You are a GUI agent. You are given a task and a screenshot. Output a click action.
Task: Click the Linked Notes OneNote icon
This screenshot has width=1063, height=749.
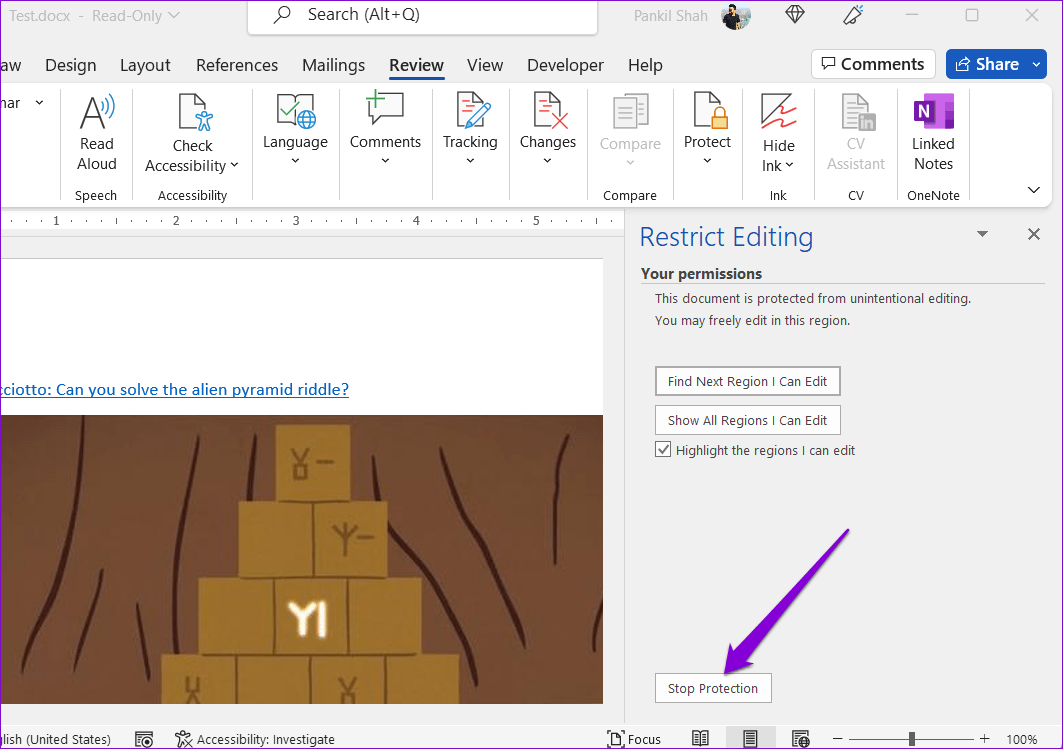tap(933, 113)
